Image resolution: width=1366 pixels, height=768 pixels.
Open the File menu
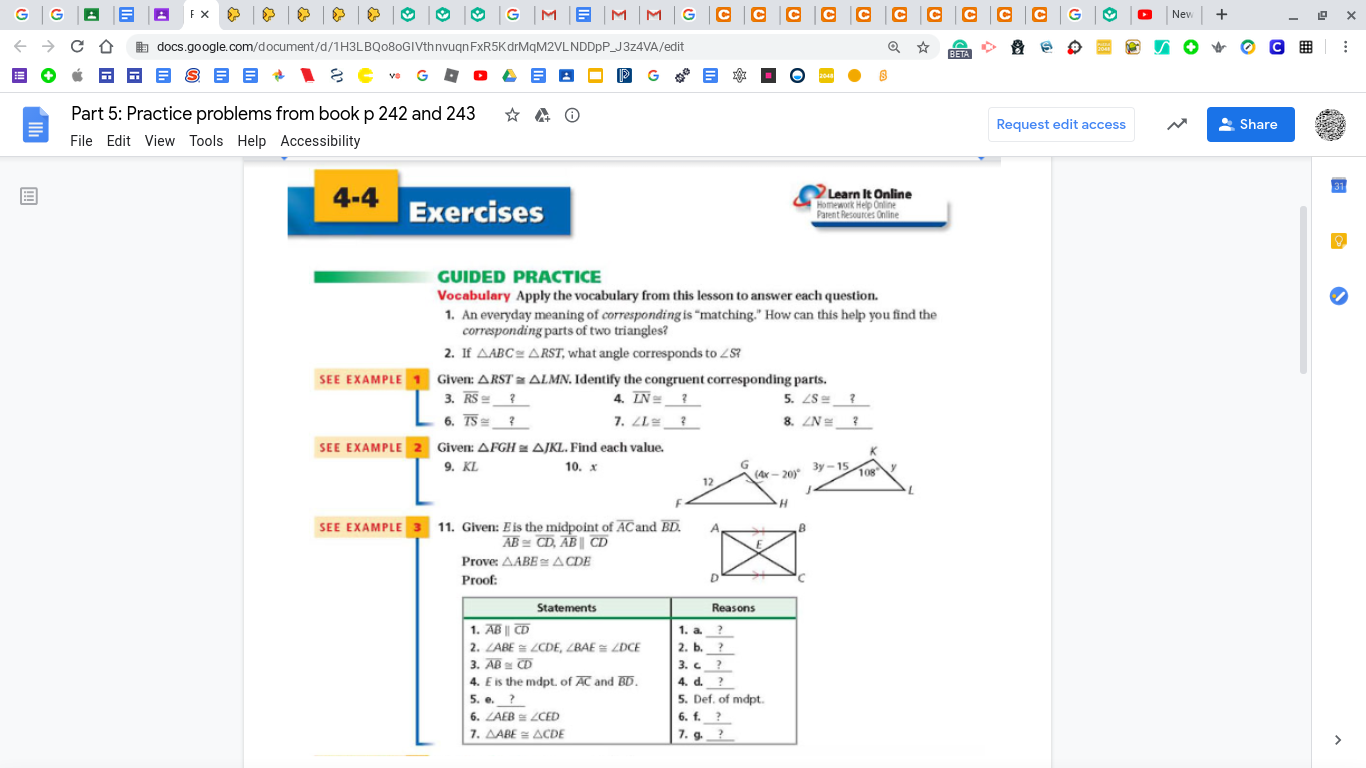point(81,141)
